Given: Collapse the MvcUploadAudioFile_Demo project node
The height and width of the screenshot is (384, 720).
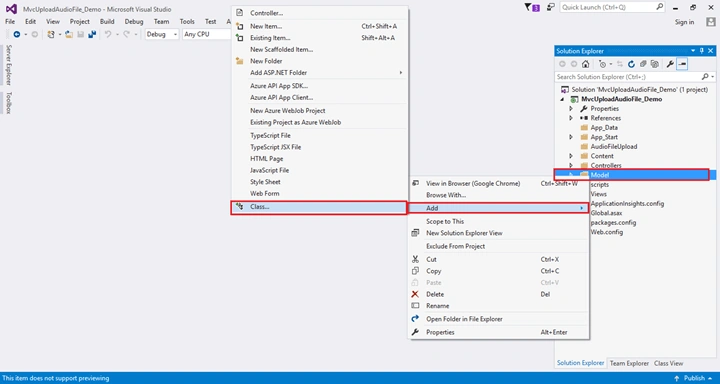Looking at the screenshot, I should tap(562, 99).
